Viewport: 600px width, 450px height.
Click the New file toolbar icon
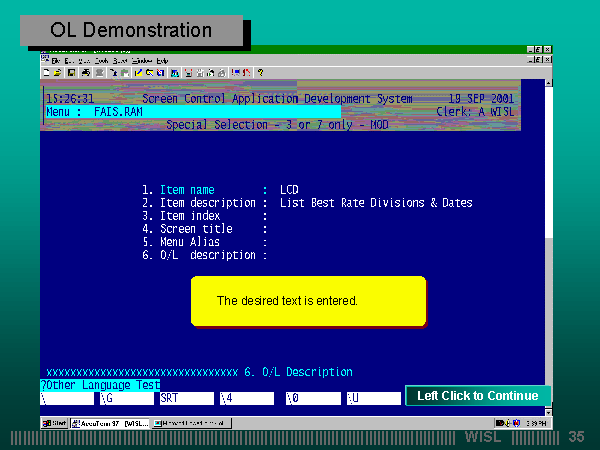[47, 72]
